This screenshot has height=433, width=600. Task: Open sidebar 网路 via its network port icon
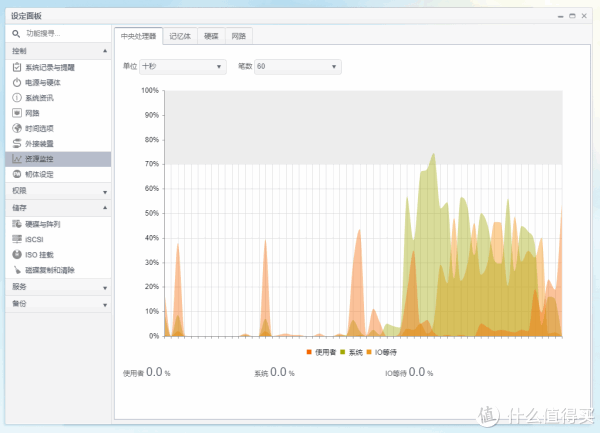pos(17,113)
